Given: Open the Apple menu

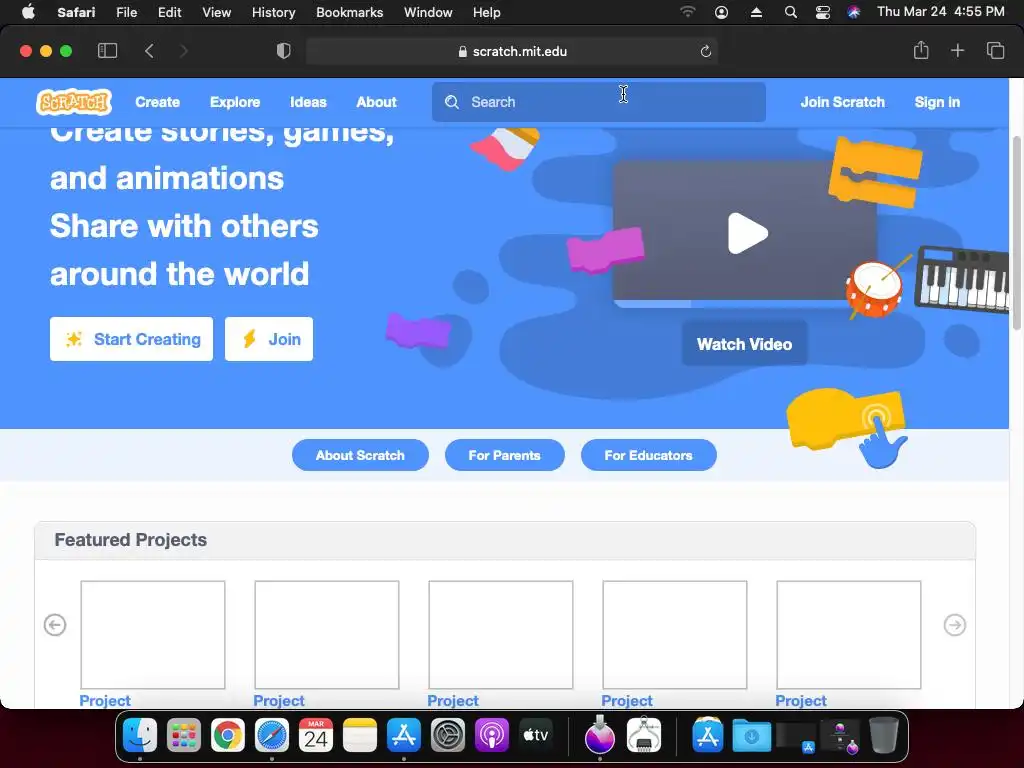Looking at the screenshot, I should (28, 12).
